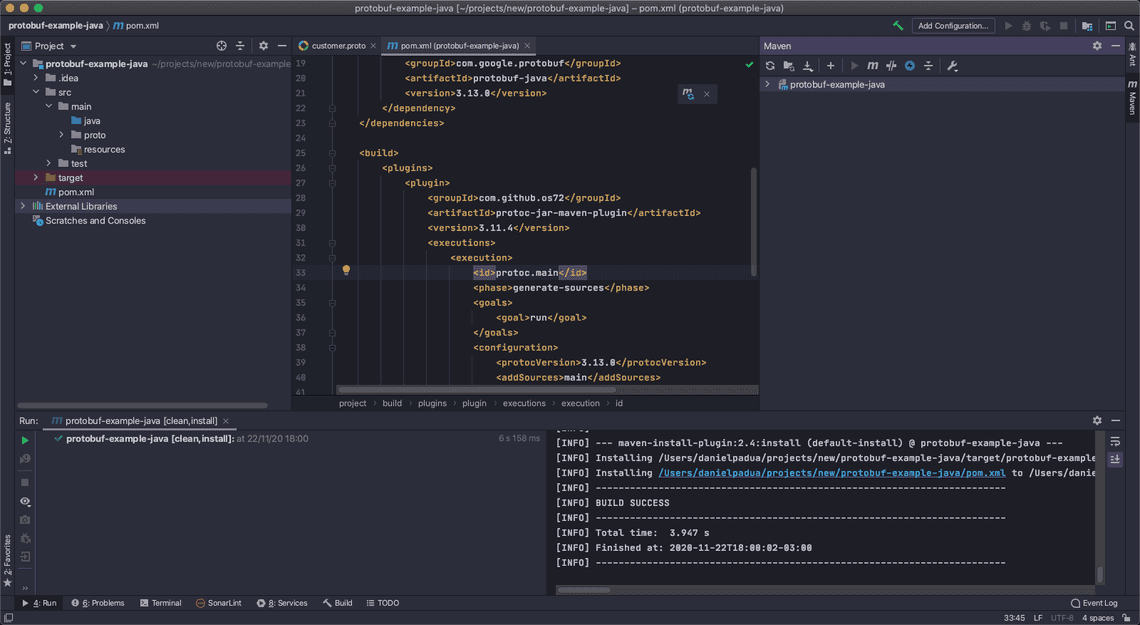Click Download Sources icon in Maven toolbar
Viewport: 1140px width, 625px height.
click(808, 66)
